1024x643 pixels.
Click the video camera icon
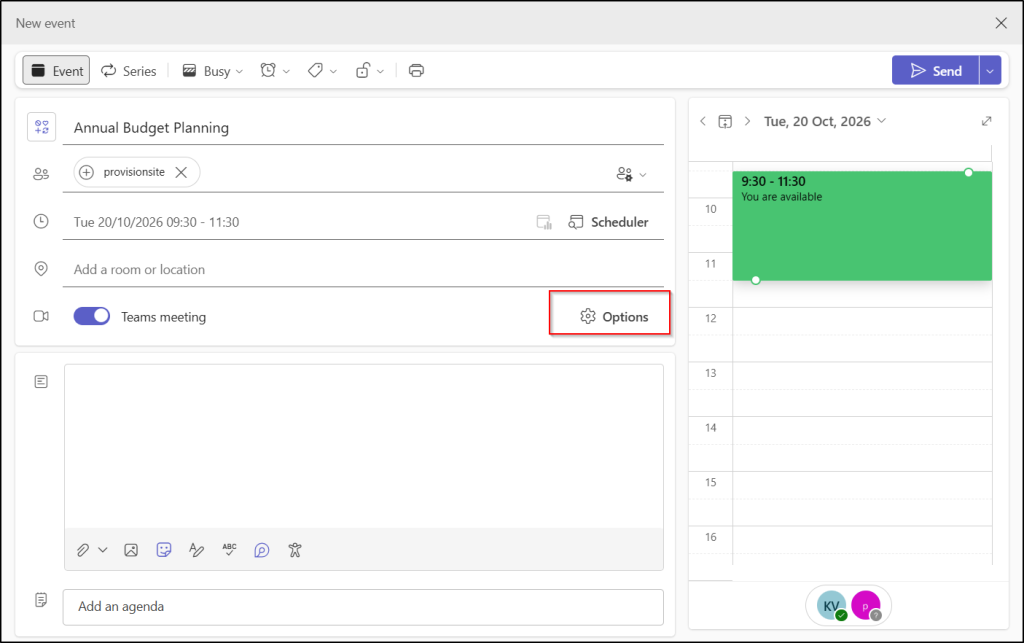click(x=41, y=316)
